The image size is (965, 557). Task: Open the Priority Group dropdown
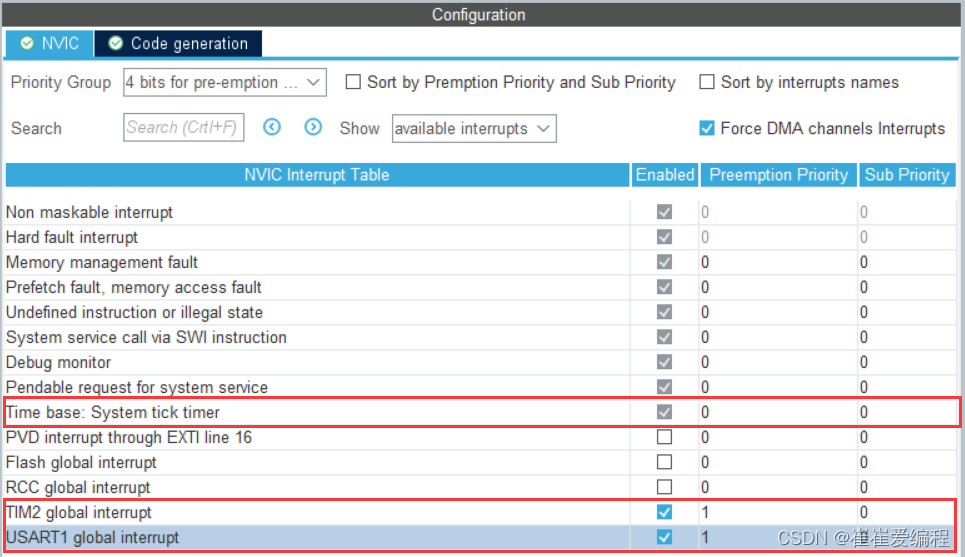pyautogui.click(x=225, y=82)
